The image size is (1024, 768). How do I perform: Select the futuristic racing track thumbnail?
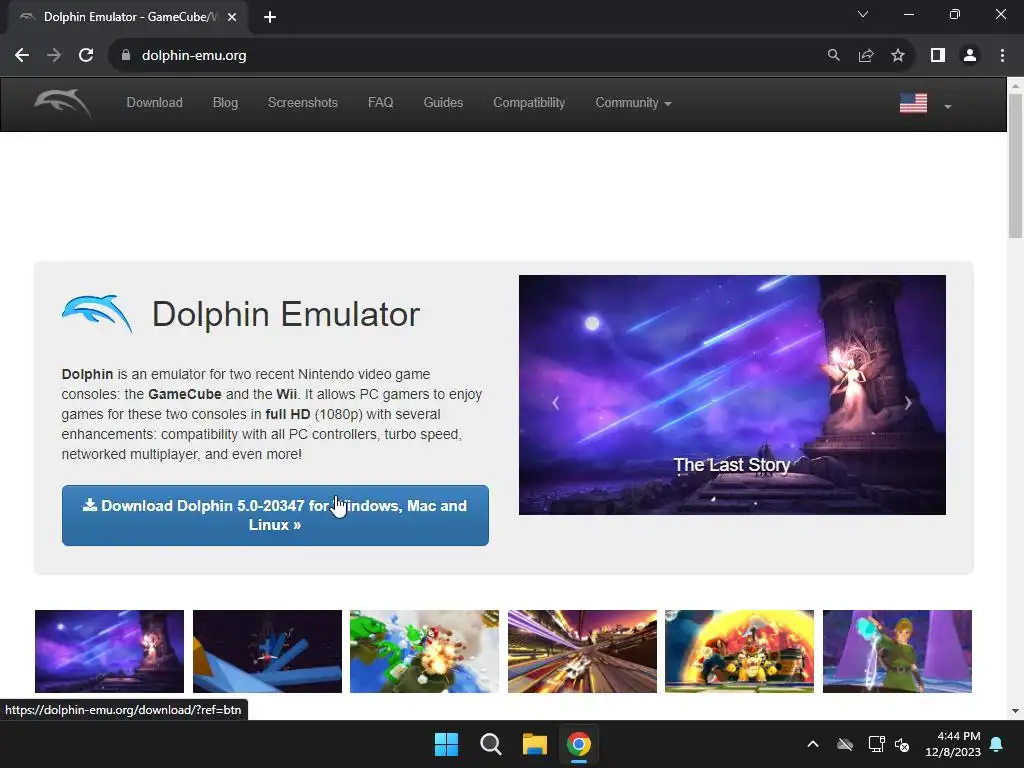pyautogui.click(x=583, y=651)
